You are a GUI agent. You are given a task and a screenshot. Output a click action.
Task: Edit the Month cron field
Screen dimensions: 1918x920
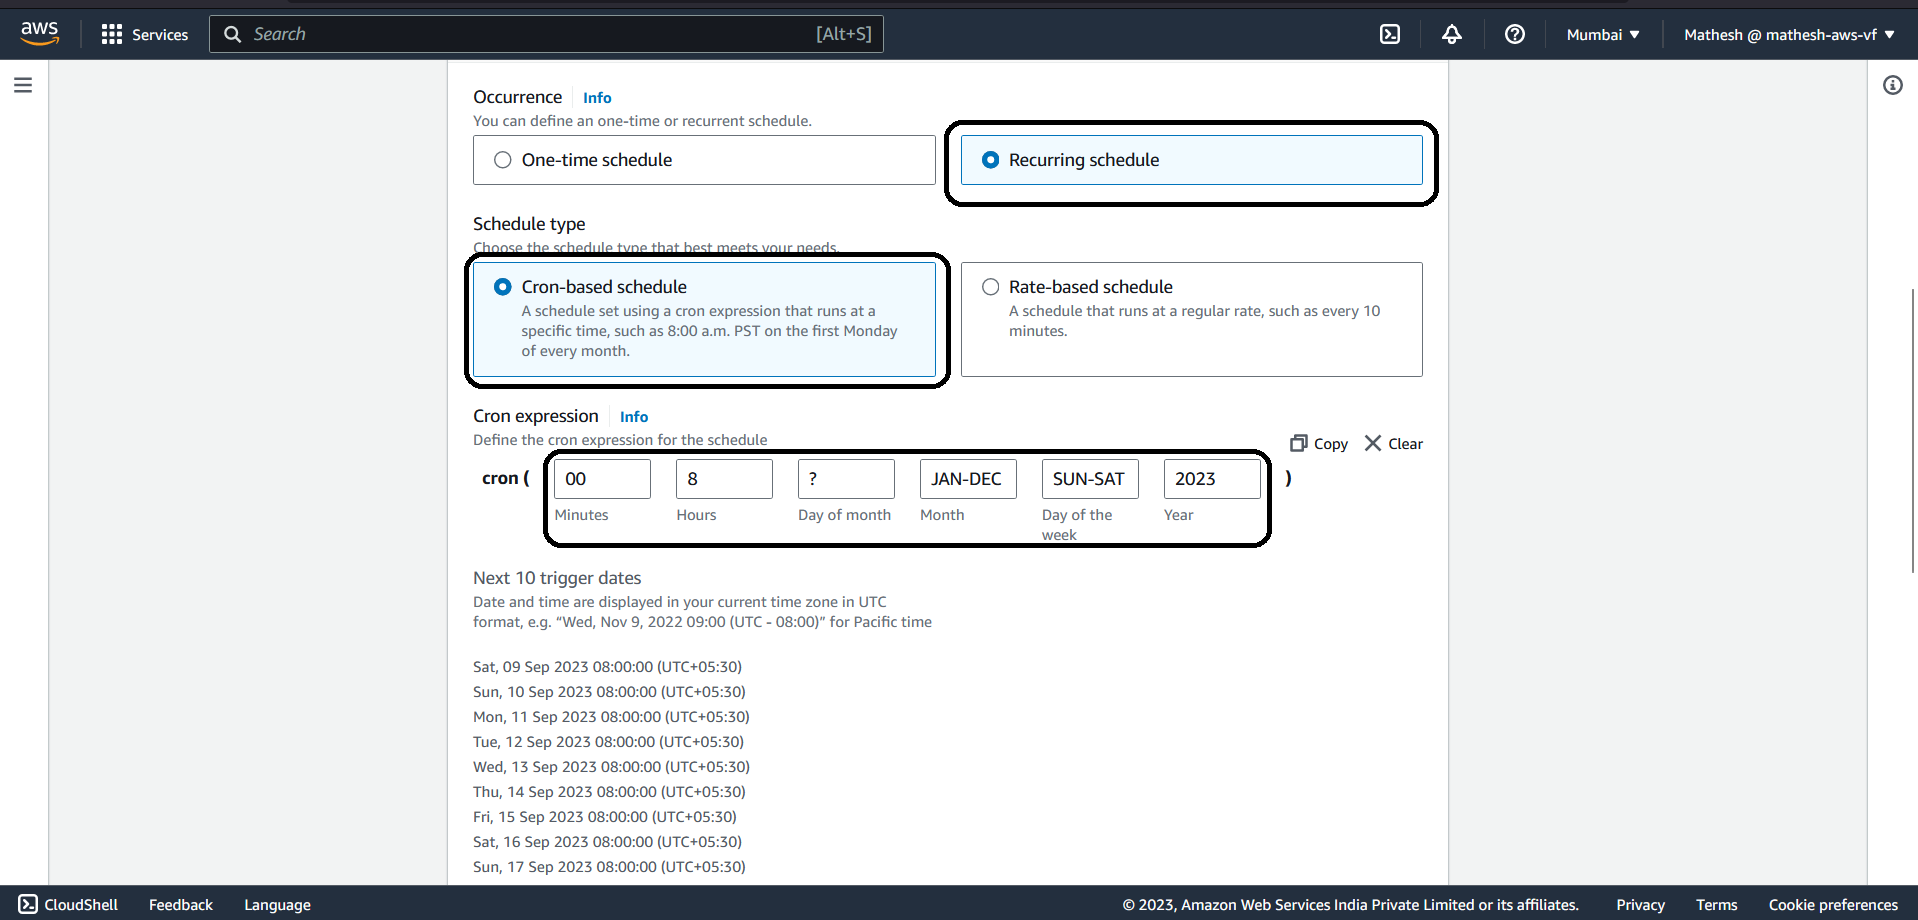coord(968,479)
